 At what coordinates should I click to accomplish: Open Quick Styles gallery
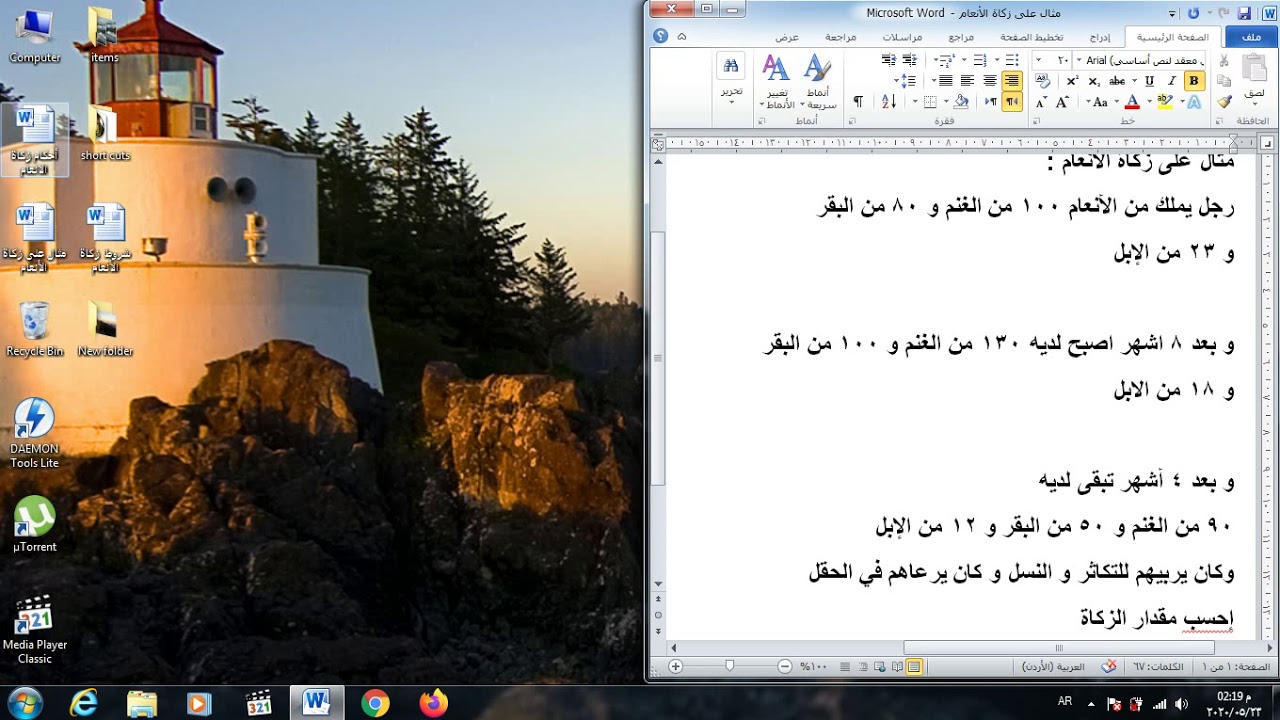(x=817, y=81)
